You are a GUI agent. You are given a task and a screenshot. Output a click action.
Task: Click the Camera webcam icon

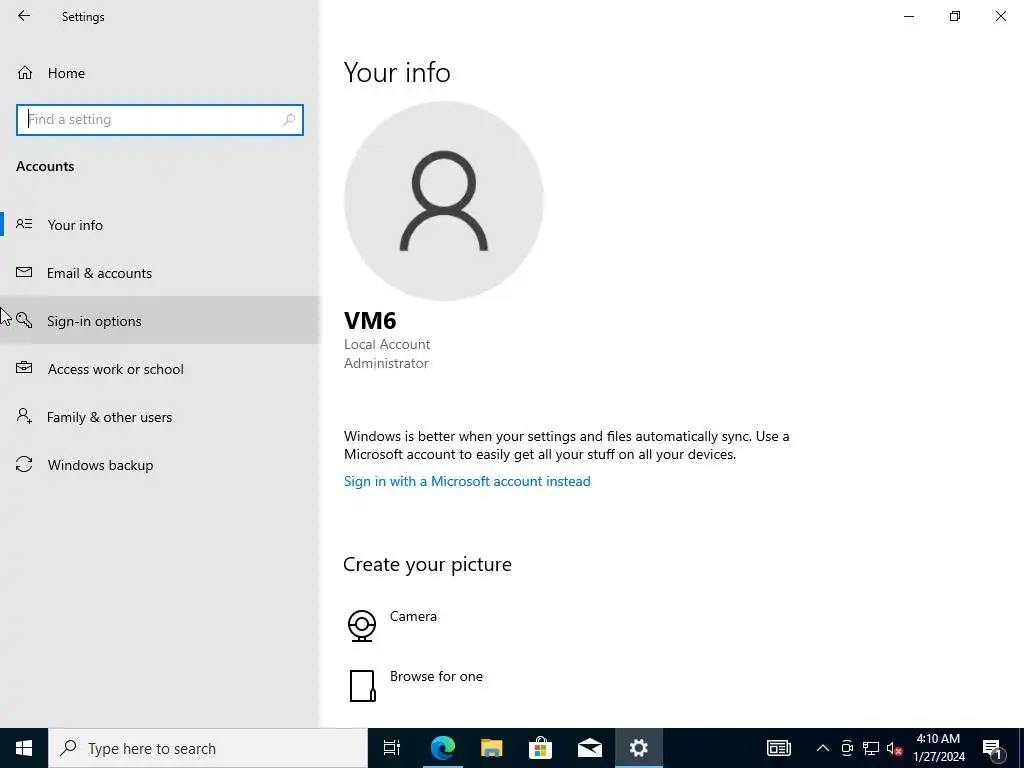(x=362, y=626)
